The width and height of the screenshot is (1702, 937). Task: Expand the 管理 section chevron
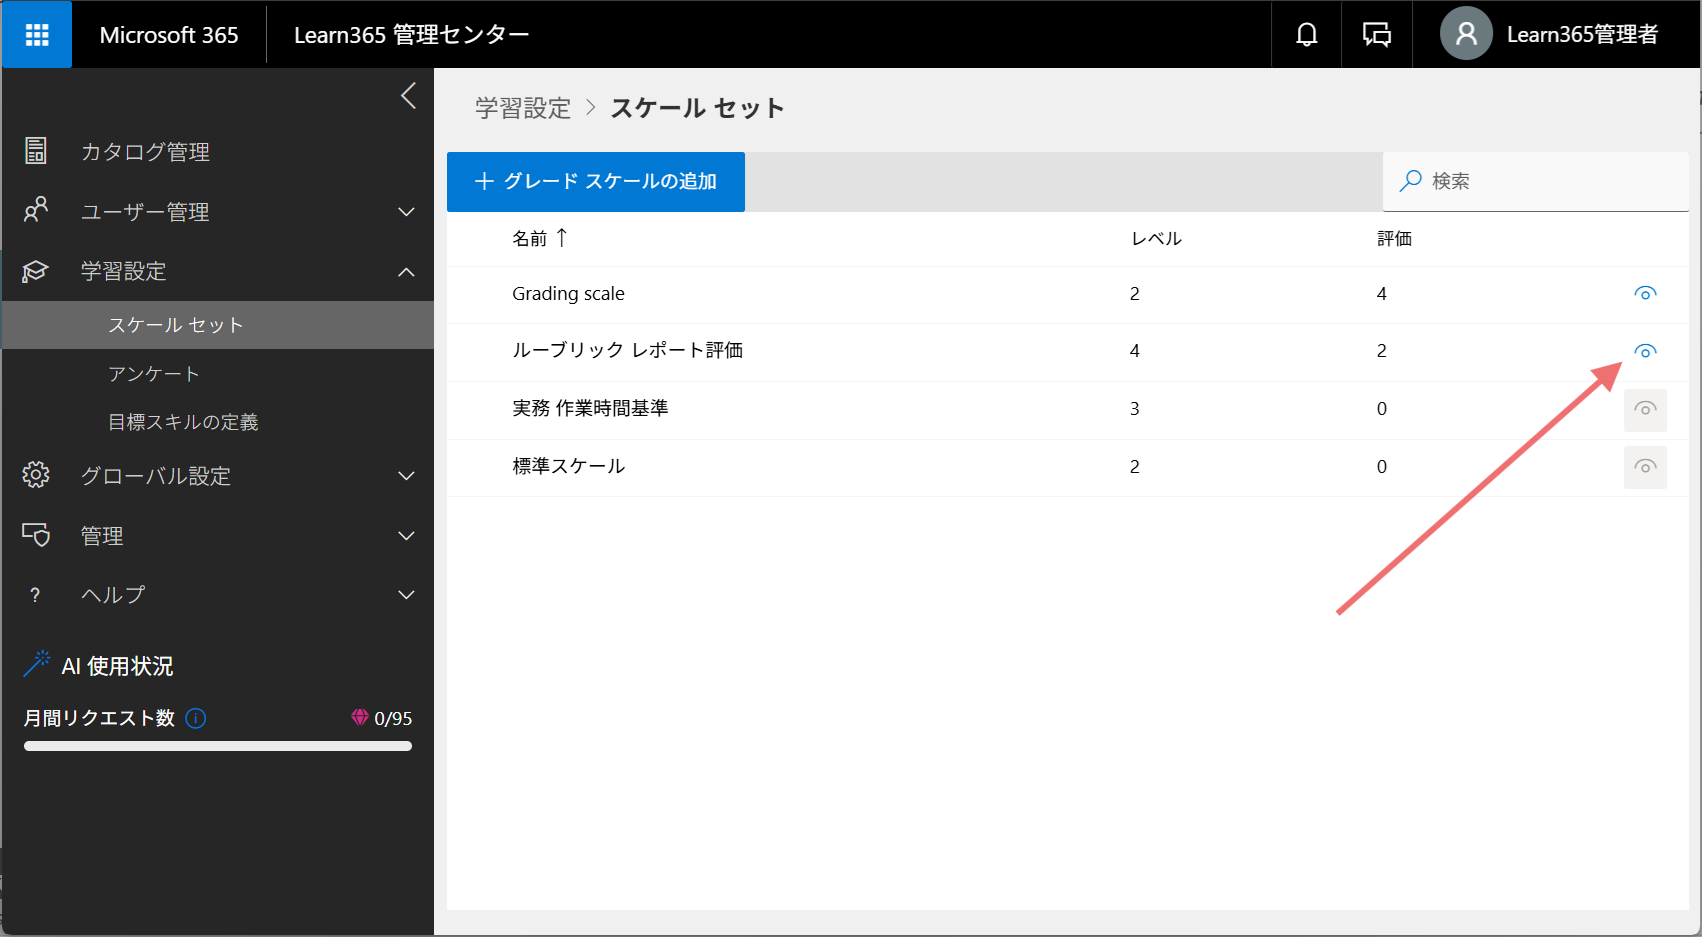coord(406,536)
